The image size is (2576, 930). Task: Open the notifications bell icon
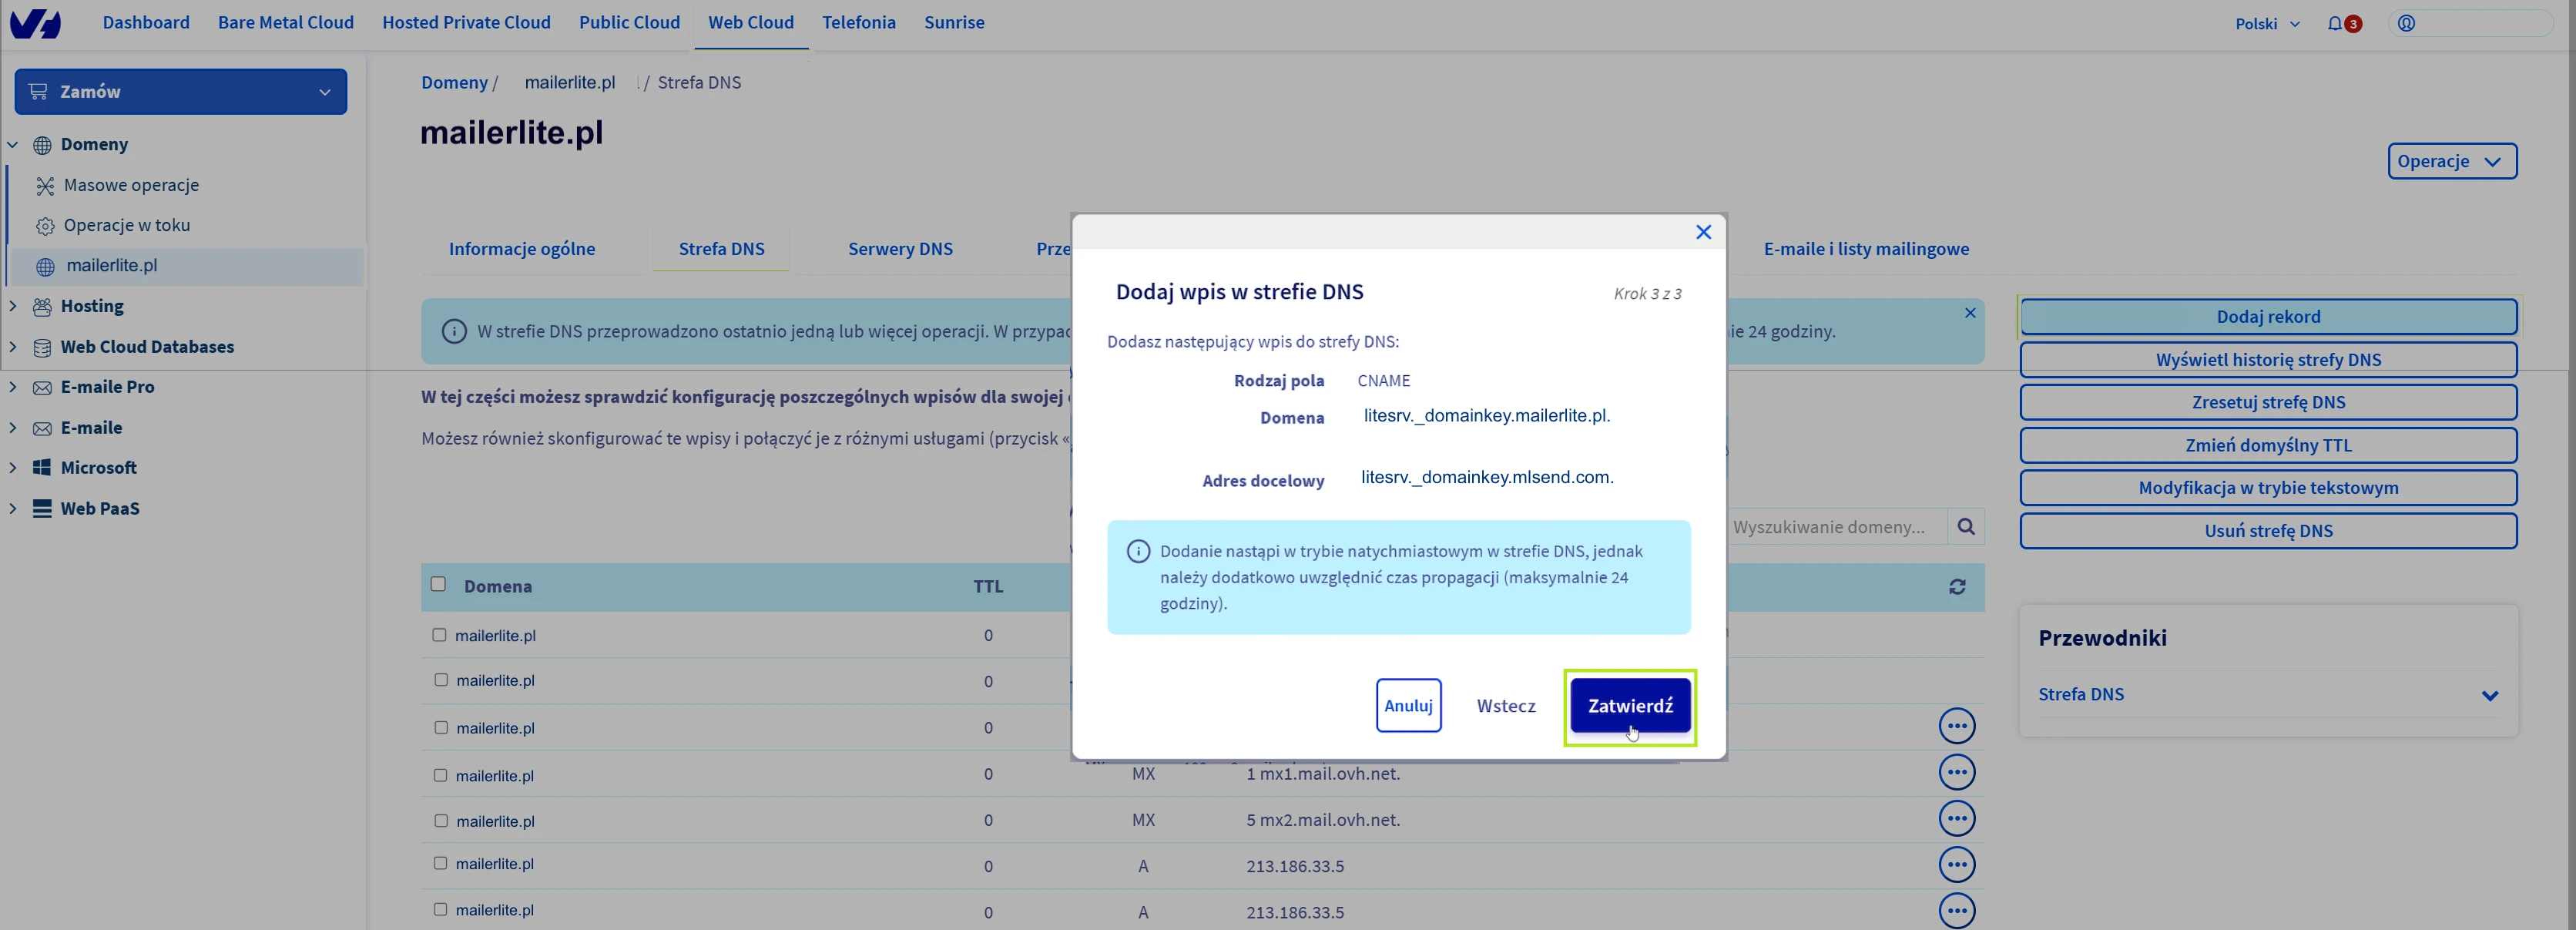pos(2334,23)
